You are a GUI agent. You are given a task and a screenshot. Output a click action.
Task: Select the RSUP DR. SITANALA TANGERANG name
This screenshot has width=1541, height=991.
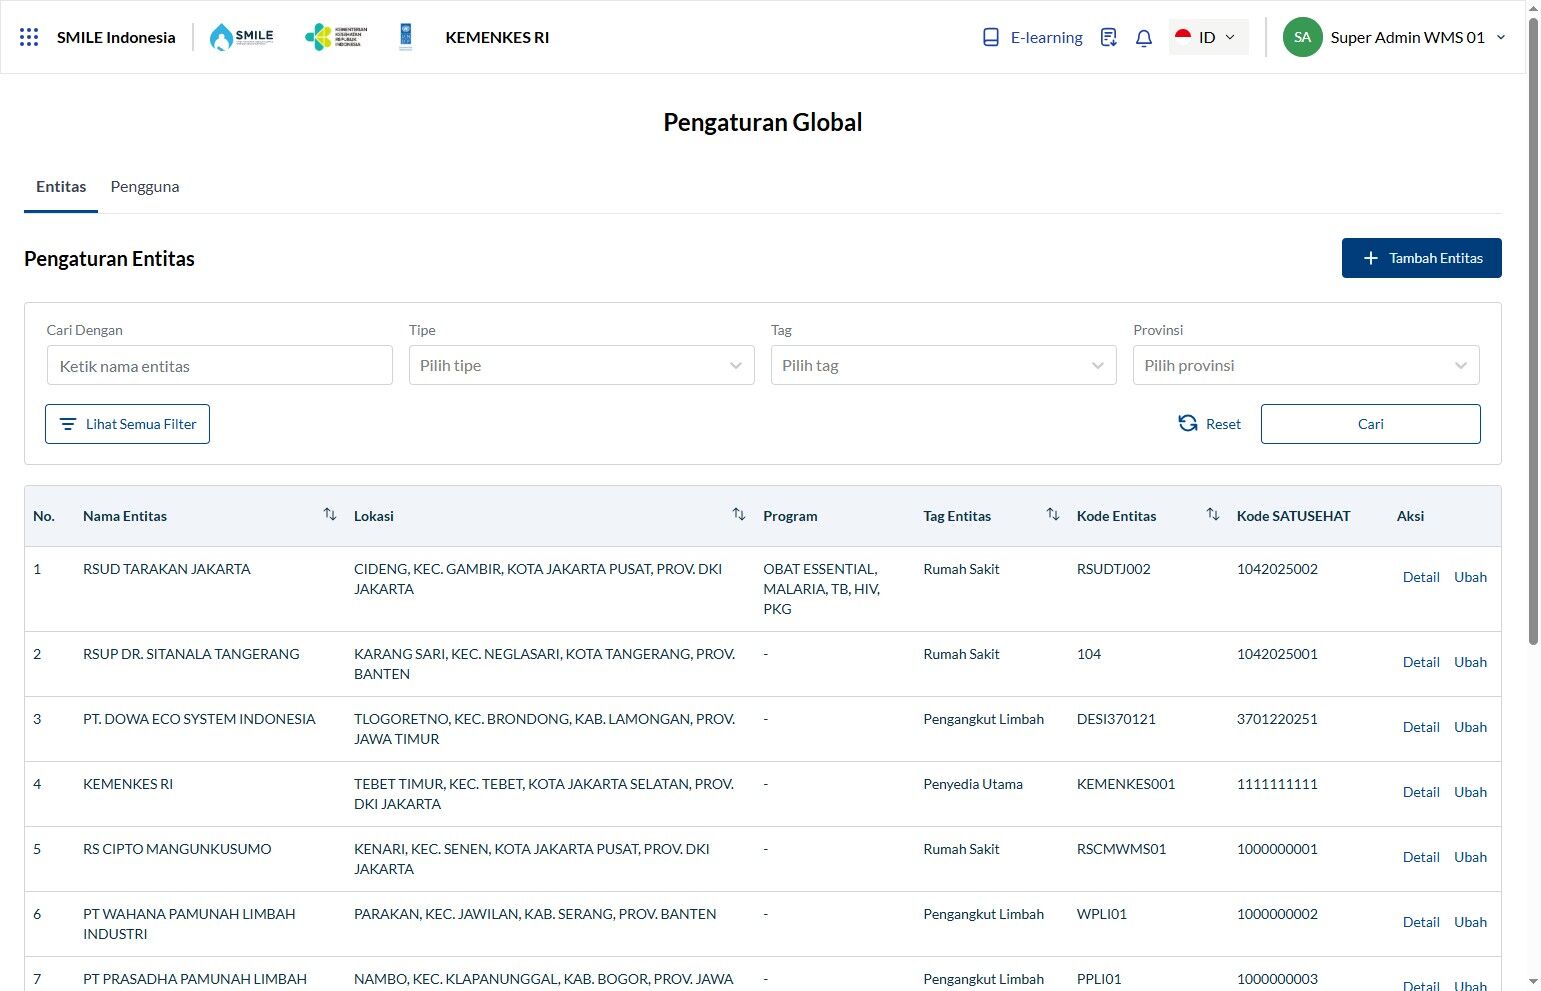point(191,654)
